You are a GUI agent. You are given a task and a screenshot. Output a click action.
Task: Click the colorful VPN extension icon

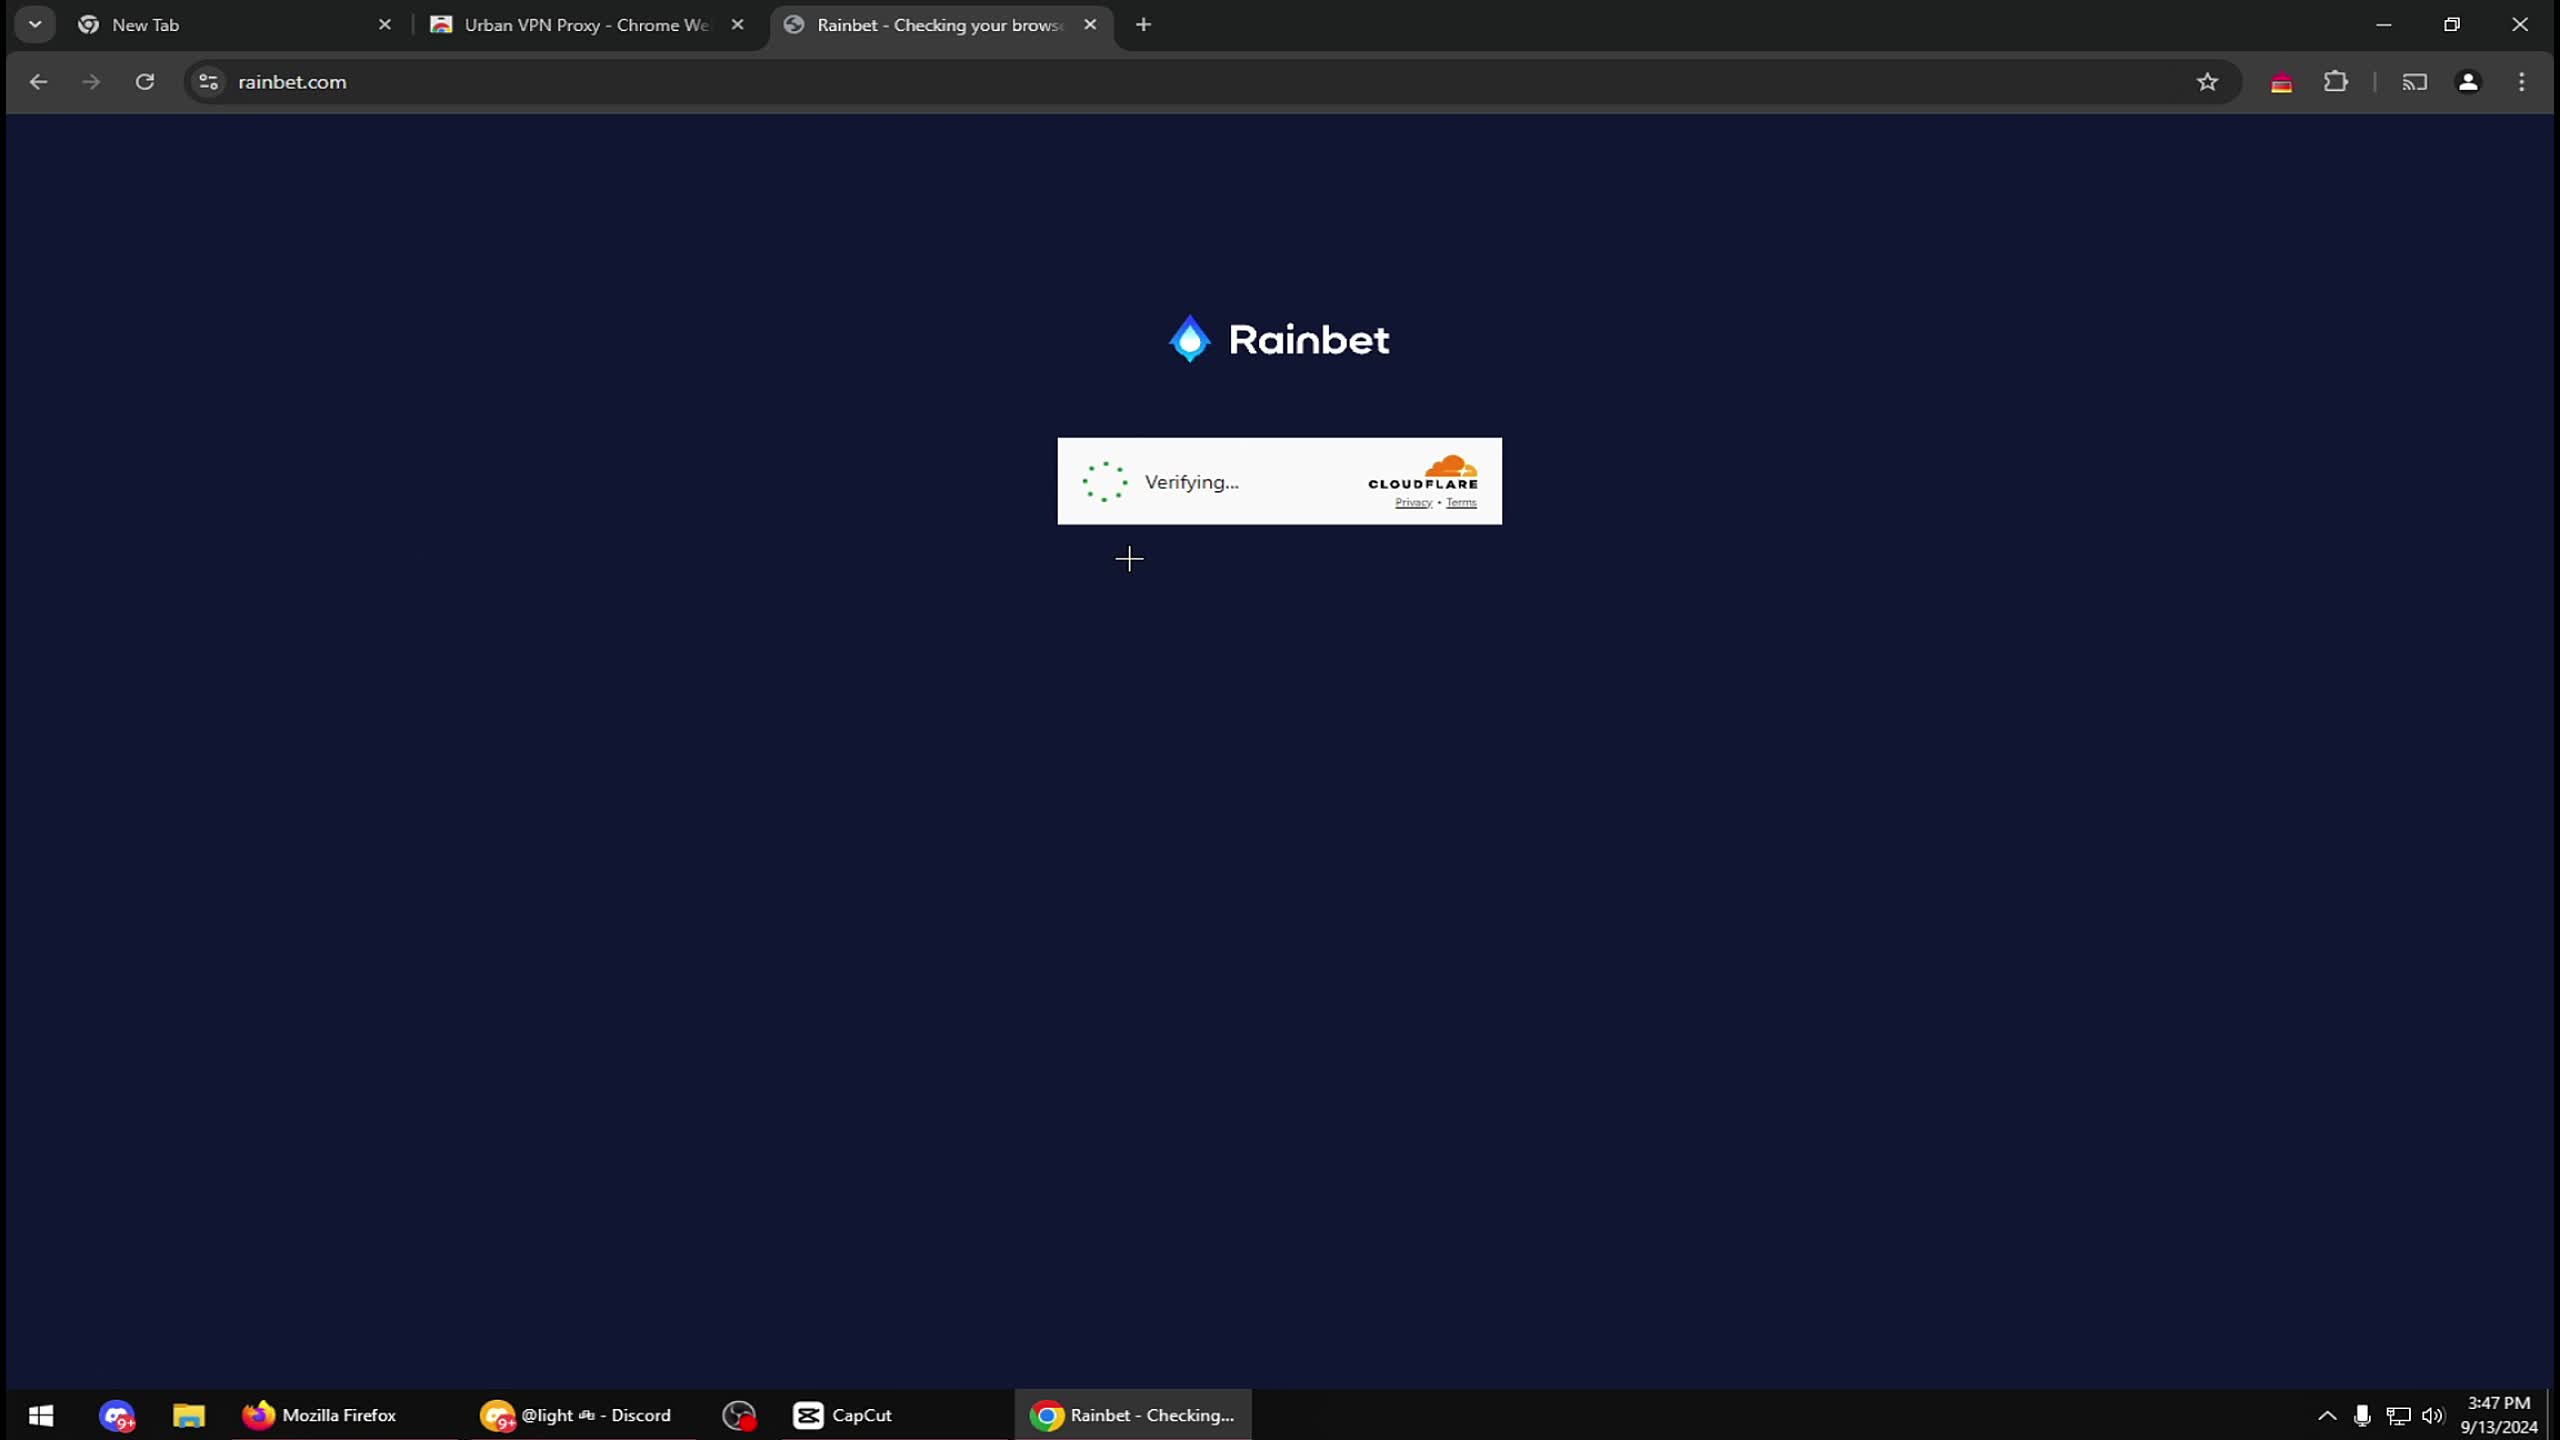(x=2282, y=82)
